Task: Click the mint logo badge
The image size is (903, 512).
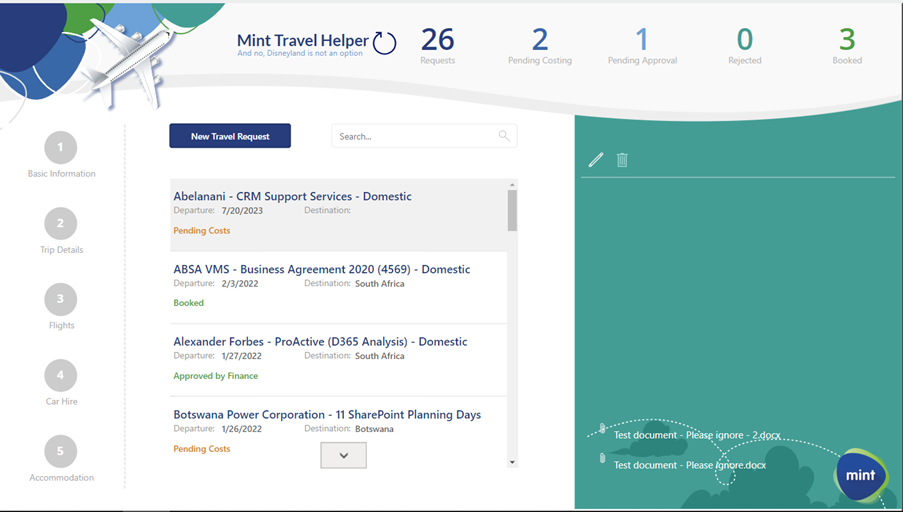Action: (860, 475)
